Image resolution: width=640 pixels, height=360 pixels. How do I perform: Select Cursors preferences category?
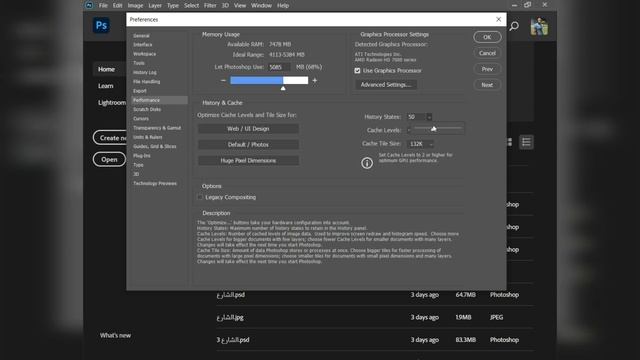[x=141, y=119]
